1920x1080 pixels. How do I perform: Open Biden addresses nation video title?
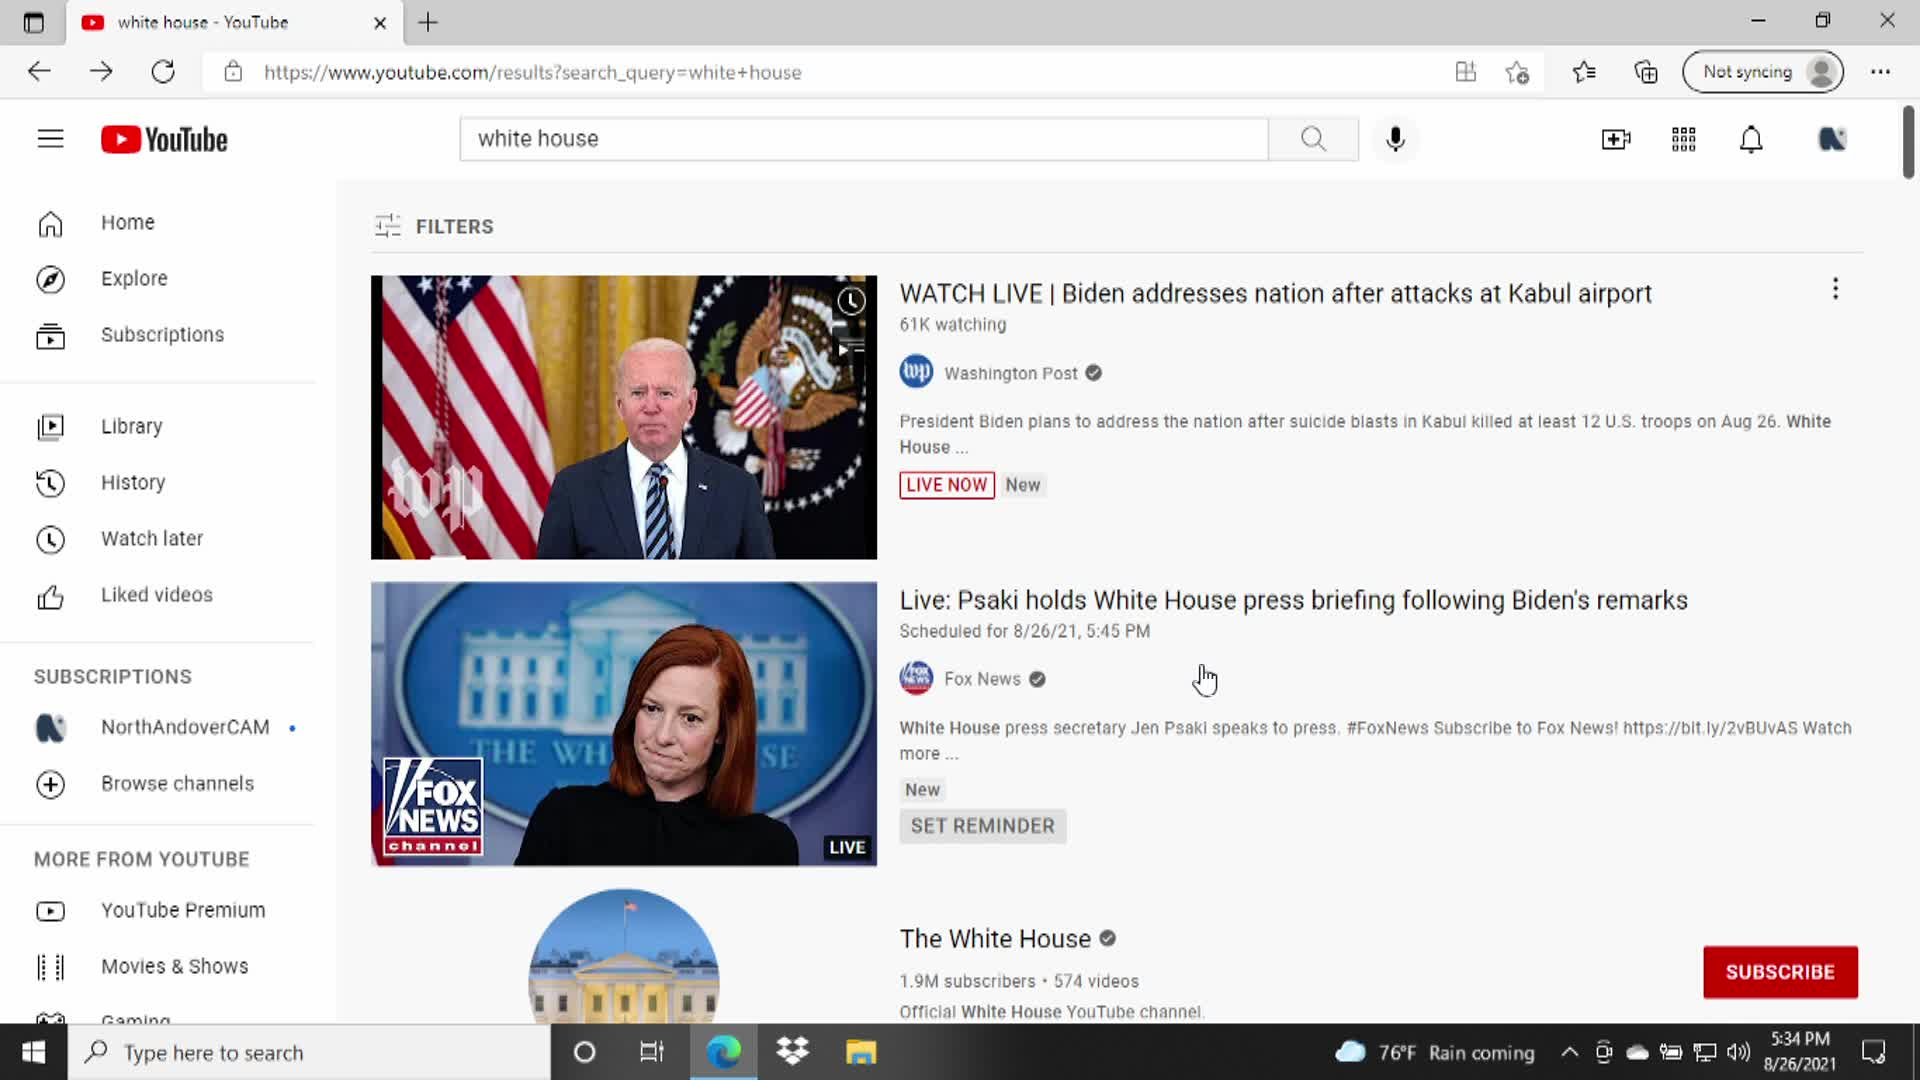(1275, 293)
